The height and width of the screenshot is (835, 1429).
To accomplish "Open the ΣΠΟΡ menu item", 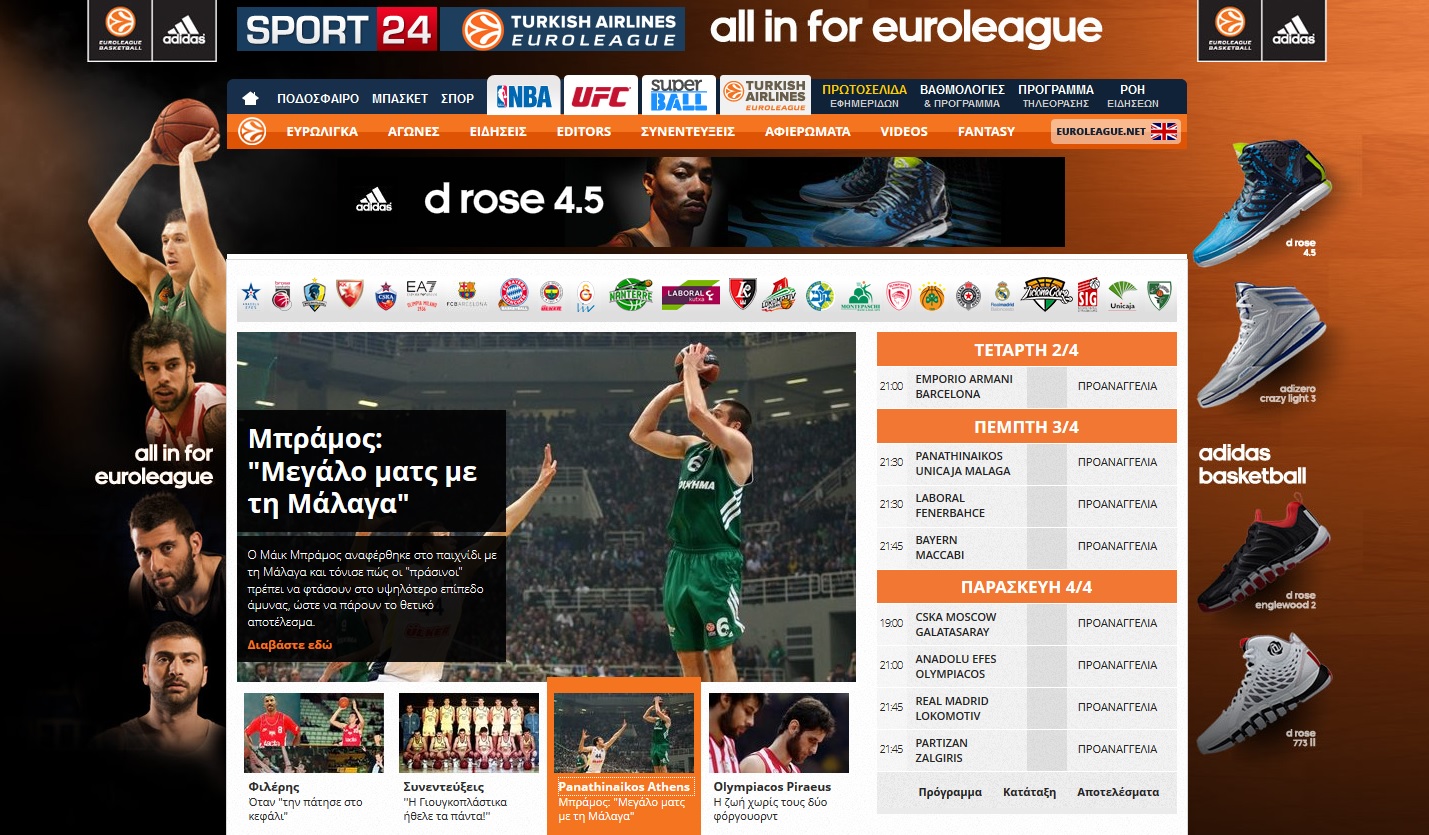I will point(457,99).
